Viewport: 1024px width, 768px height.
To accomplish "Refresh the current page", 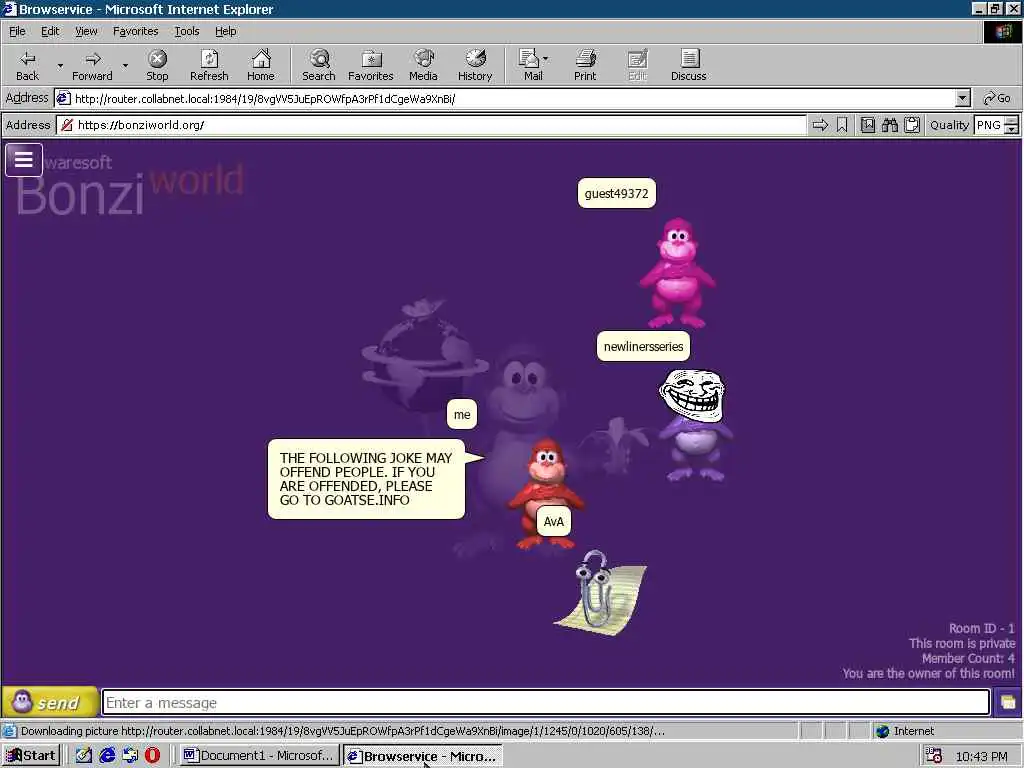I will (209, 65).
